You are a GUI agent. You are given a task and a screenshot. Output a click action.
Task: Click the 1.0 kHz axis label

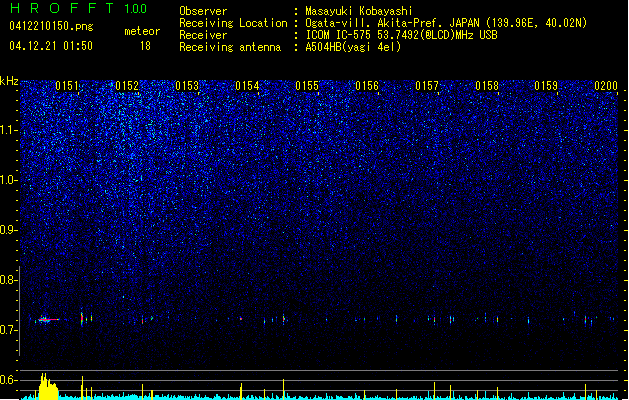8,180
